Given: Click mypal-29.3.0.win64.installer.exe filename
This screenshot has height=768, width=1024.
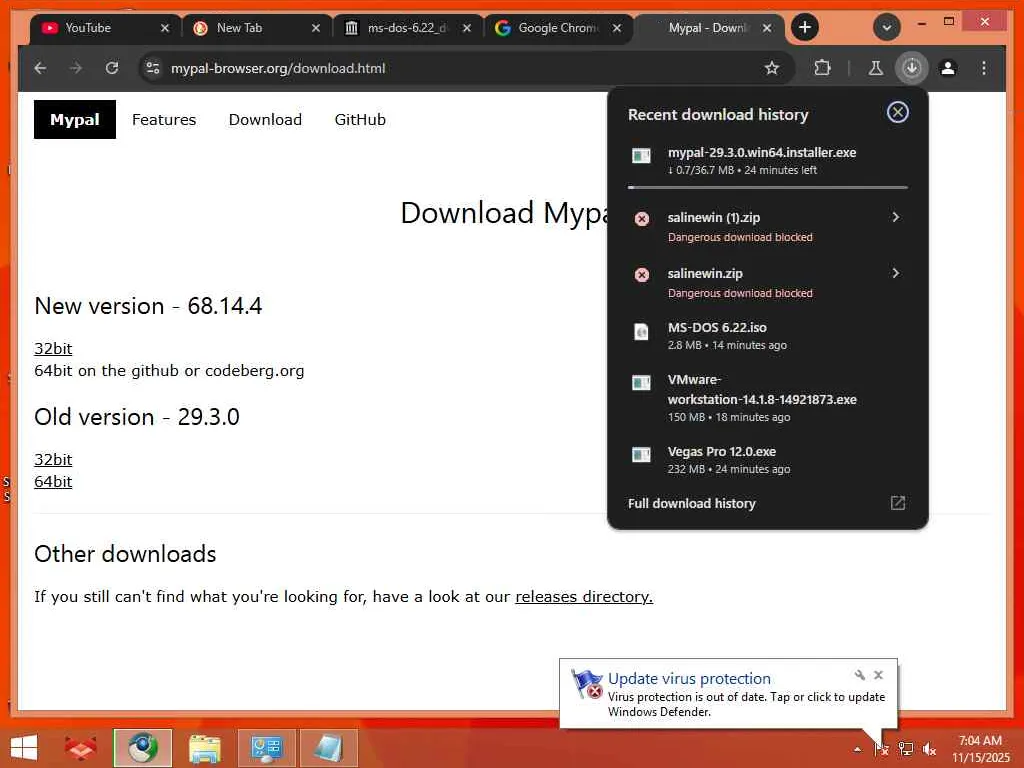Looking at the screenshot, I should coord(761,152).
